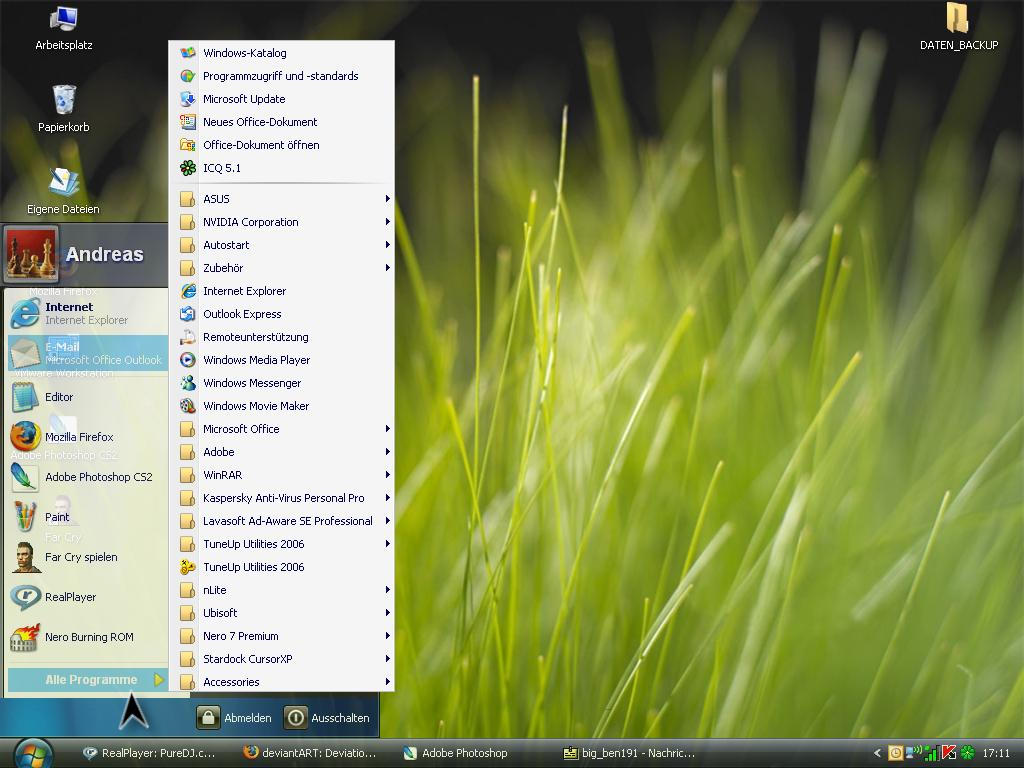Image resolution: width=1024 pixels, height=768 pixels.
Task: Expand NVIDIA Corporation submenu
Action: [x=281, y=222]
